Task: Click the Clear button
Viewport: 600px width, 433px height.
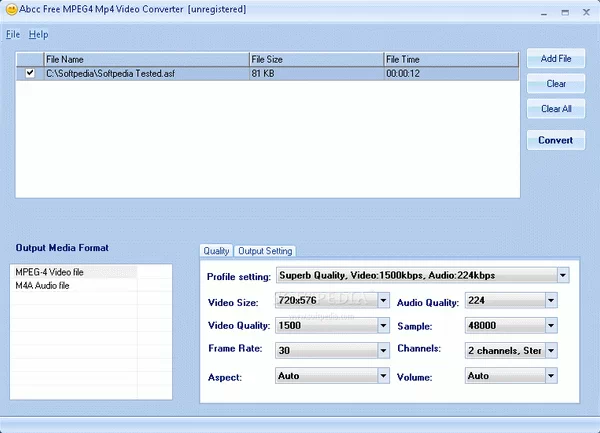Action: [x=556, y=83]
